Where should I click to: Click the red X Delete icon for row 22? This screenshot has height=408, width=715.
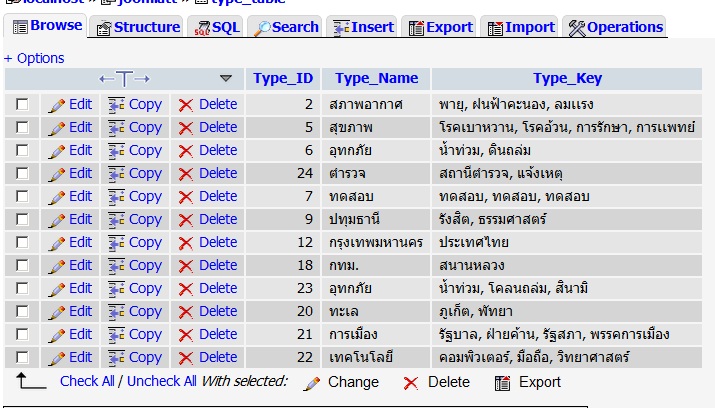pyautogui.click(x=186, y=358)
